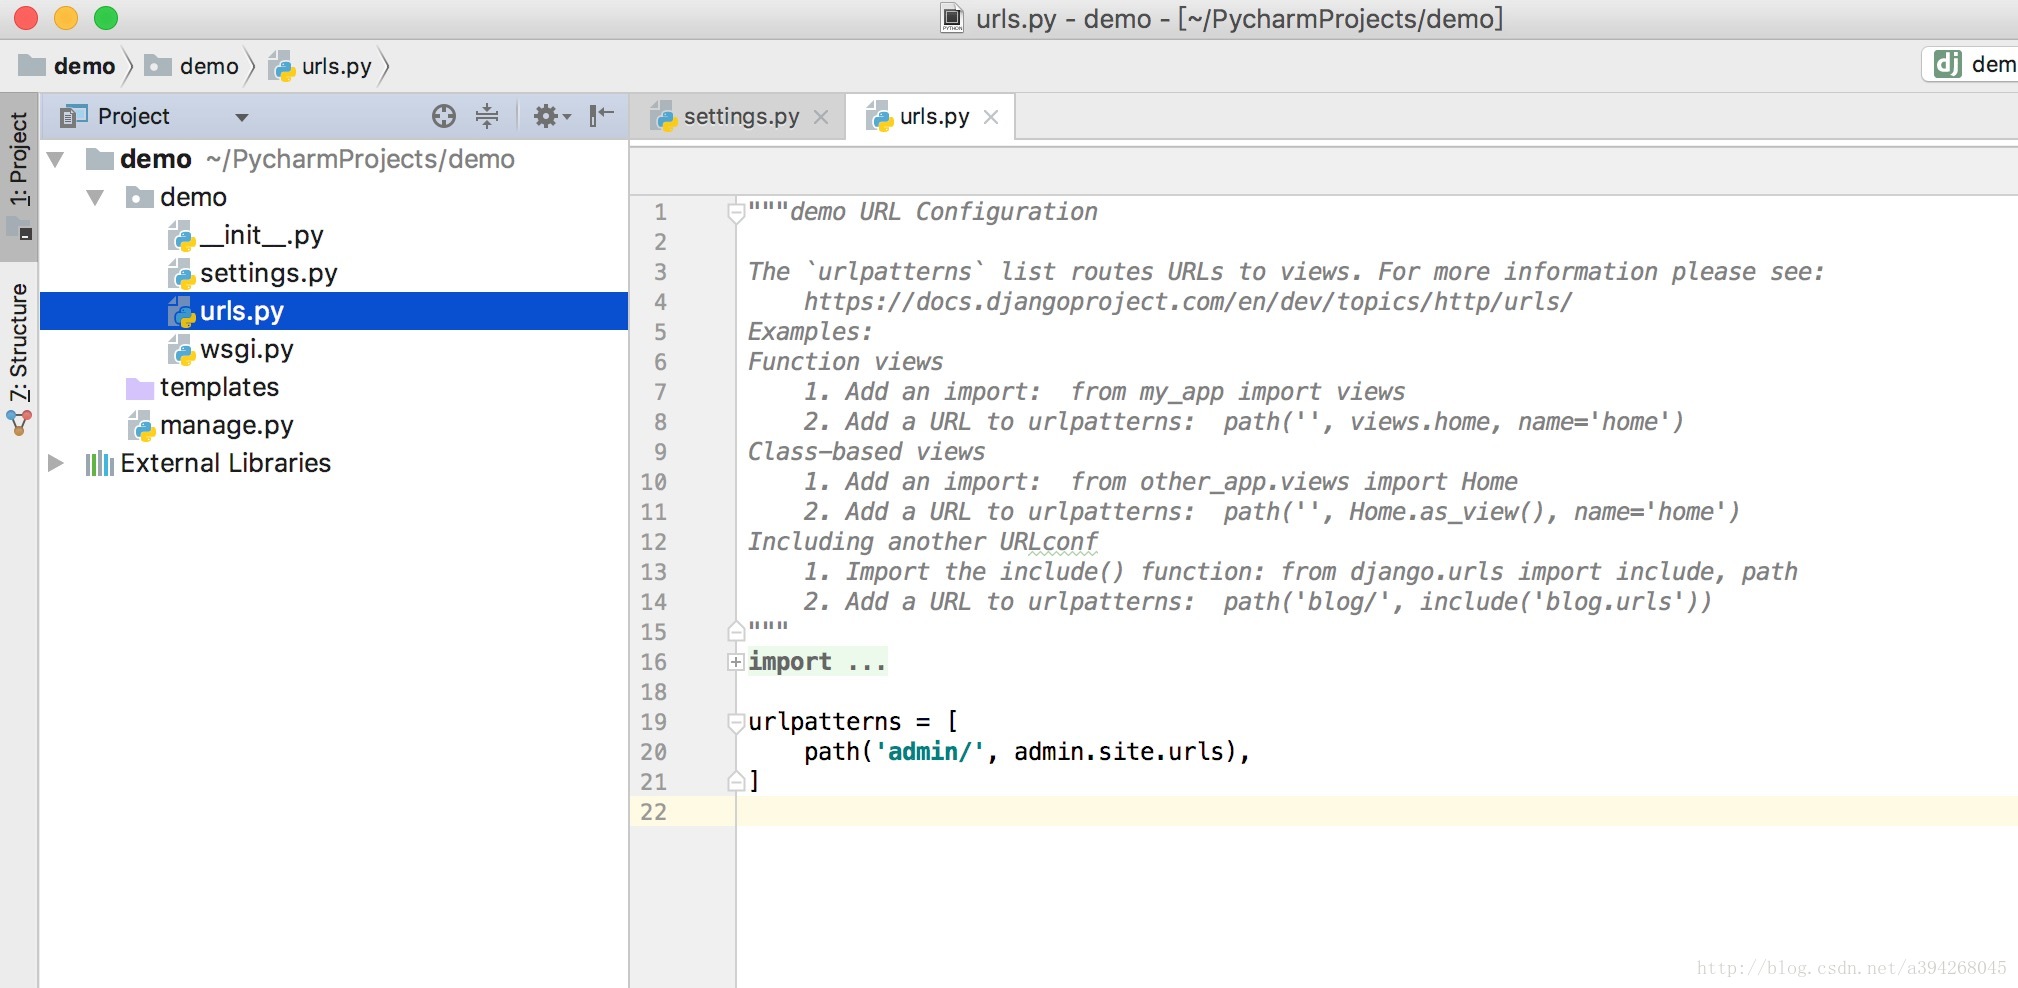Select urls.py in project tree
Viewport: 2018px width, 988px height.
pyautogui.click(x=334, y=311)
